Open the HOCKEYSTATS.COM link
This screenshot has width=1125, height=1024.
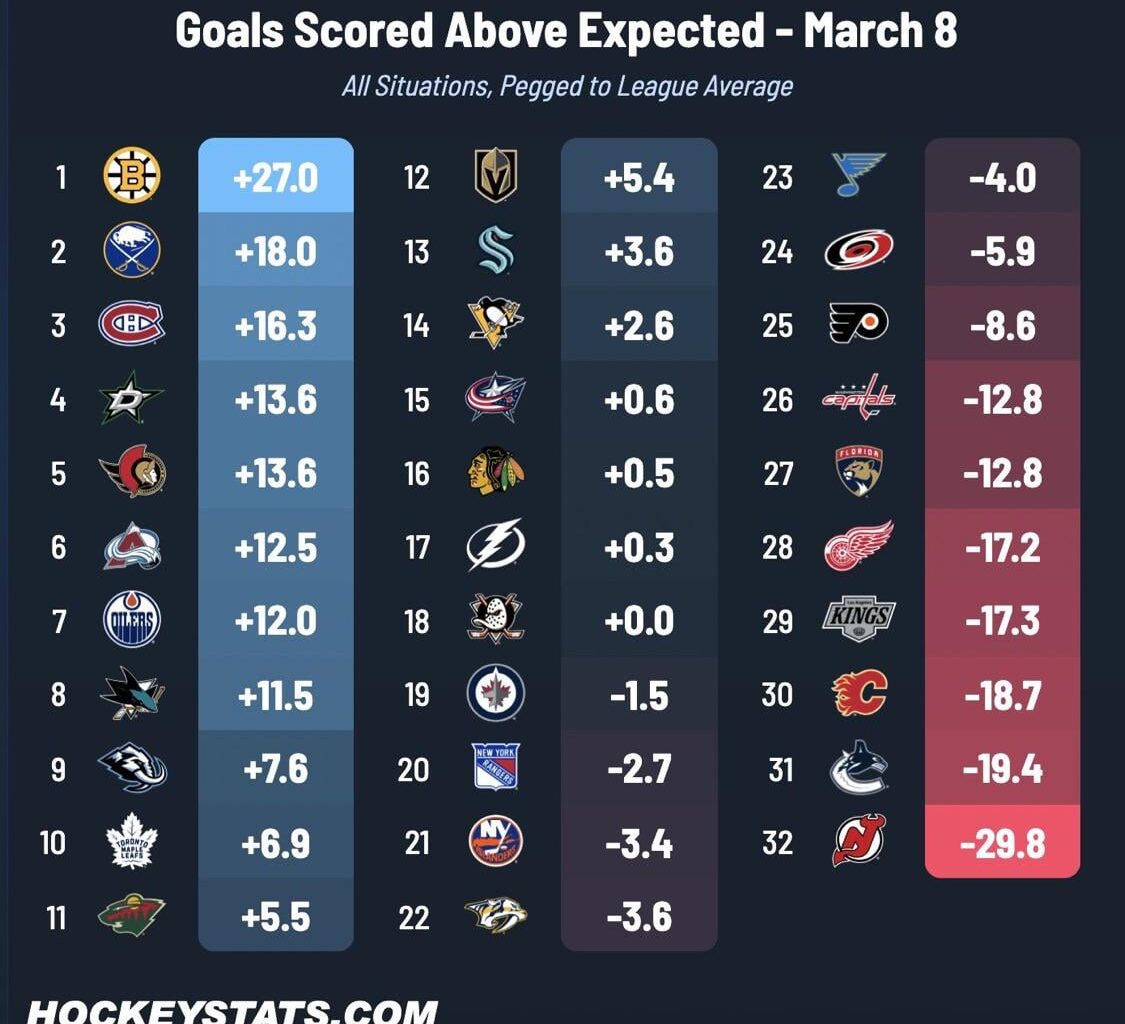click(x=232, y=1010)
